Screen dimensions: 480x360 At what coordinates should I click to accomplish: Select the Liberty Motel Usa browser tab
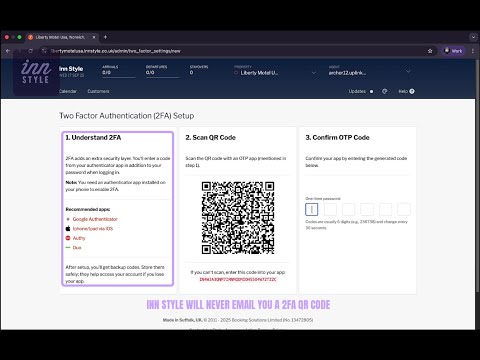pyautogui.click(x=62, y=37)
